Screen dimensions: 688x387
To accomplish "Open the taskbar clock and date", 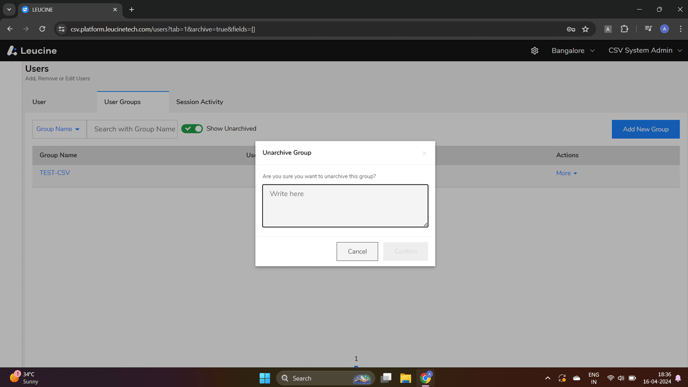I will 657,378.
